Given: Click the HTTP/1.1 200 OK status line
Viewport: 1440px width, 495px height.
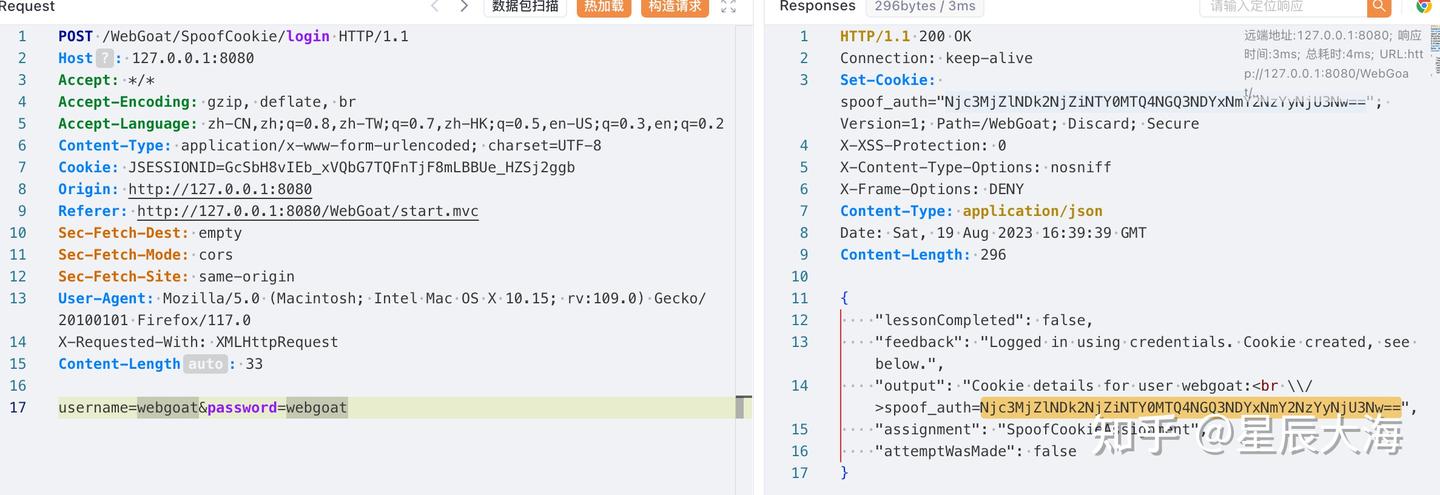Looking at the screenshot, I should click(906, 36).
